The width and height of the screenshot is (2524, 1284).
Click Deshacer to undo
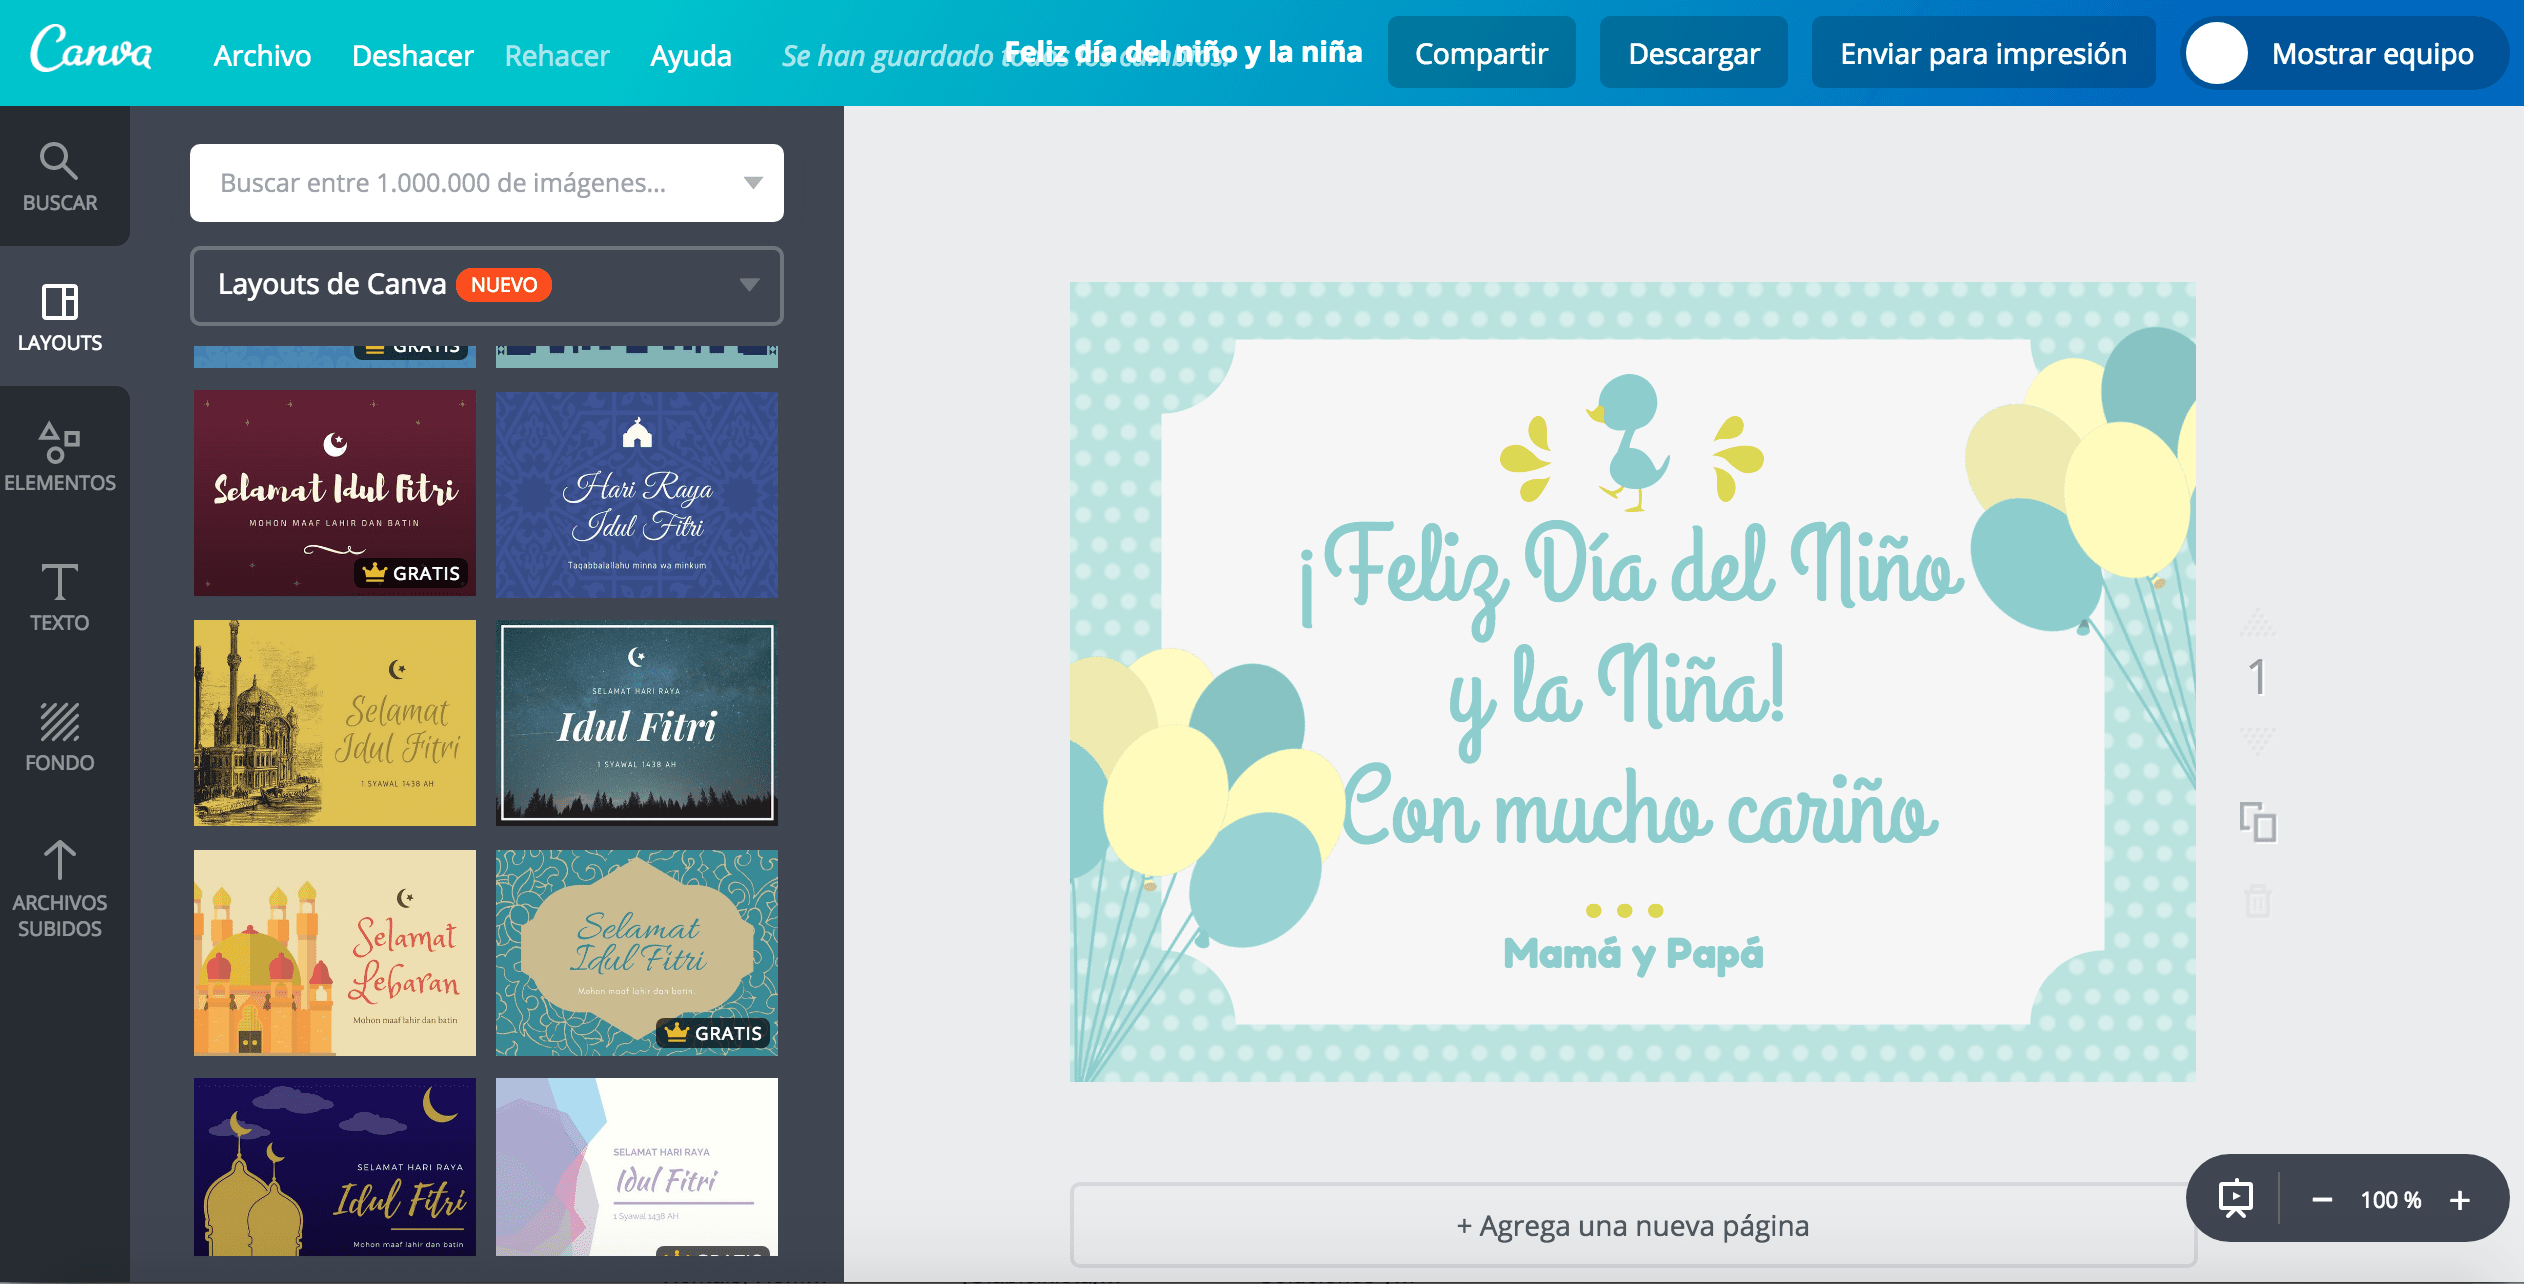coord(412,55)
